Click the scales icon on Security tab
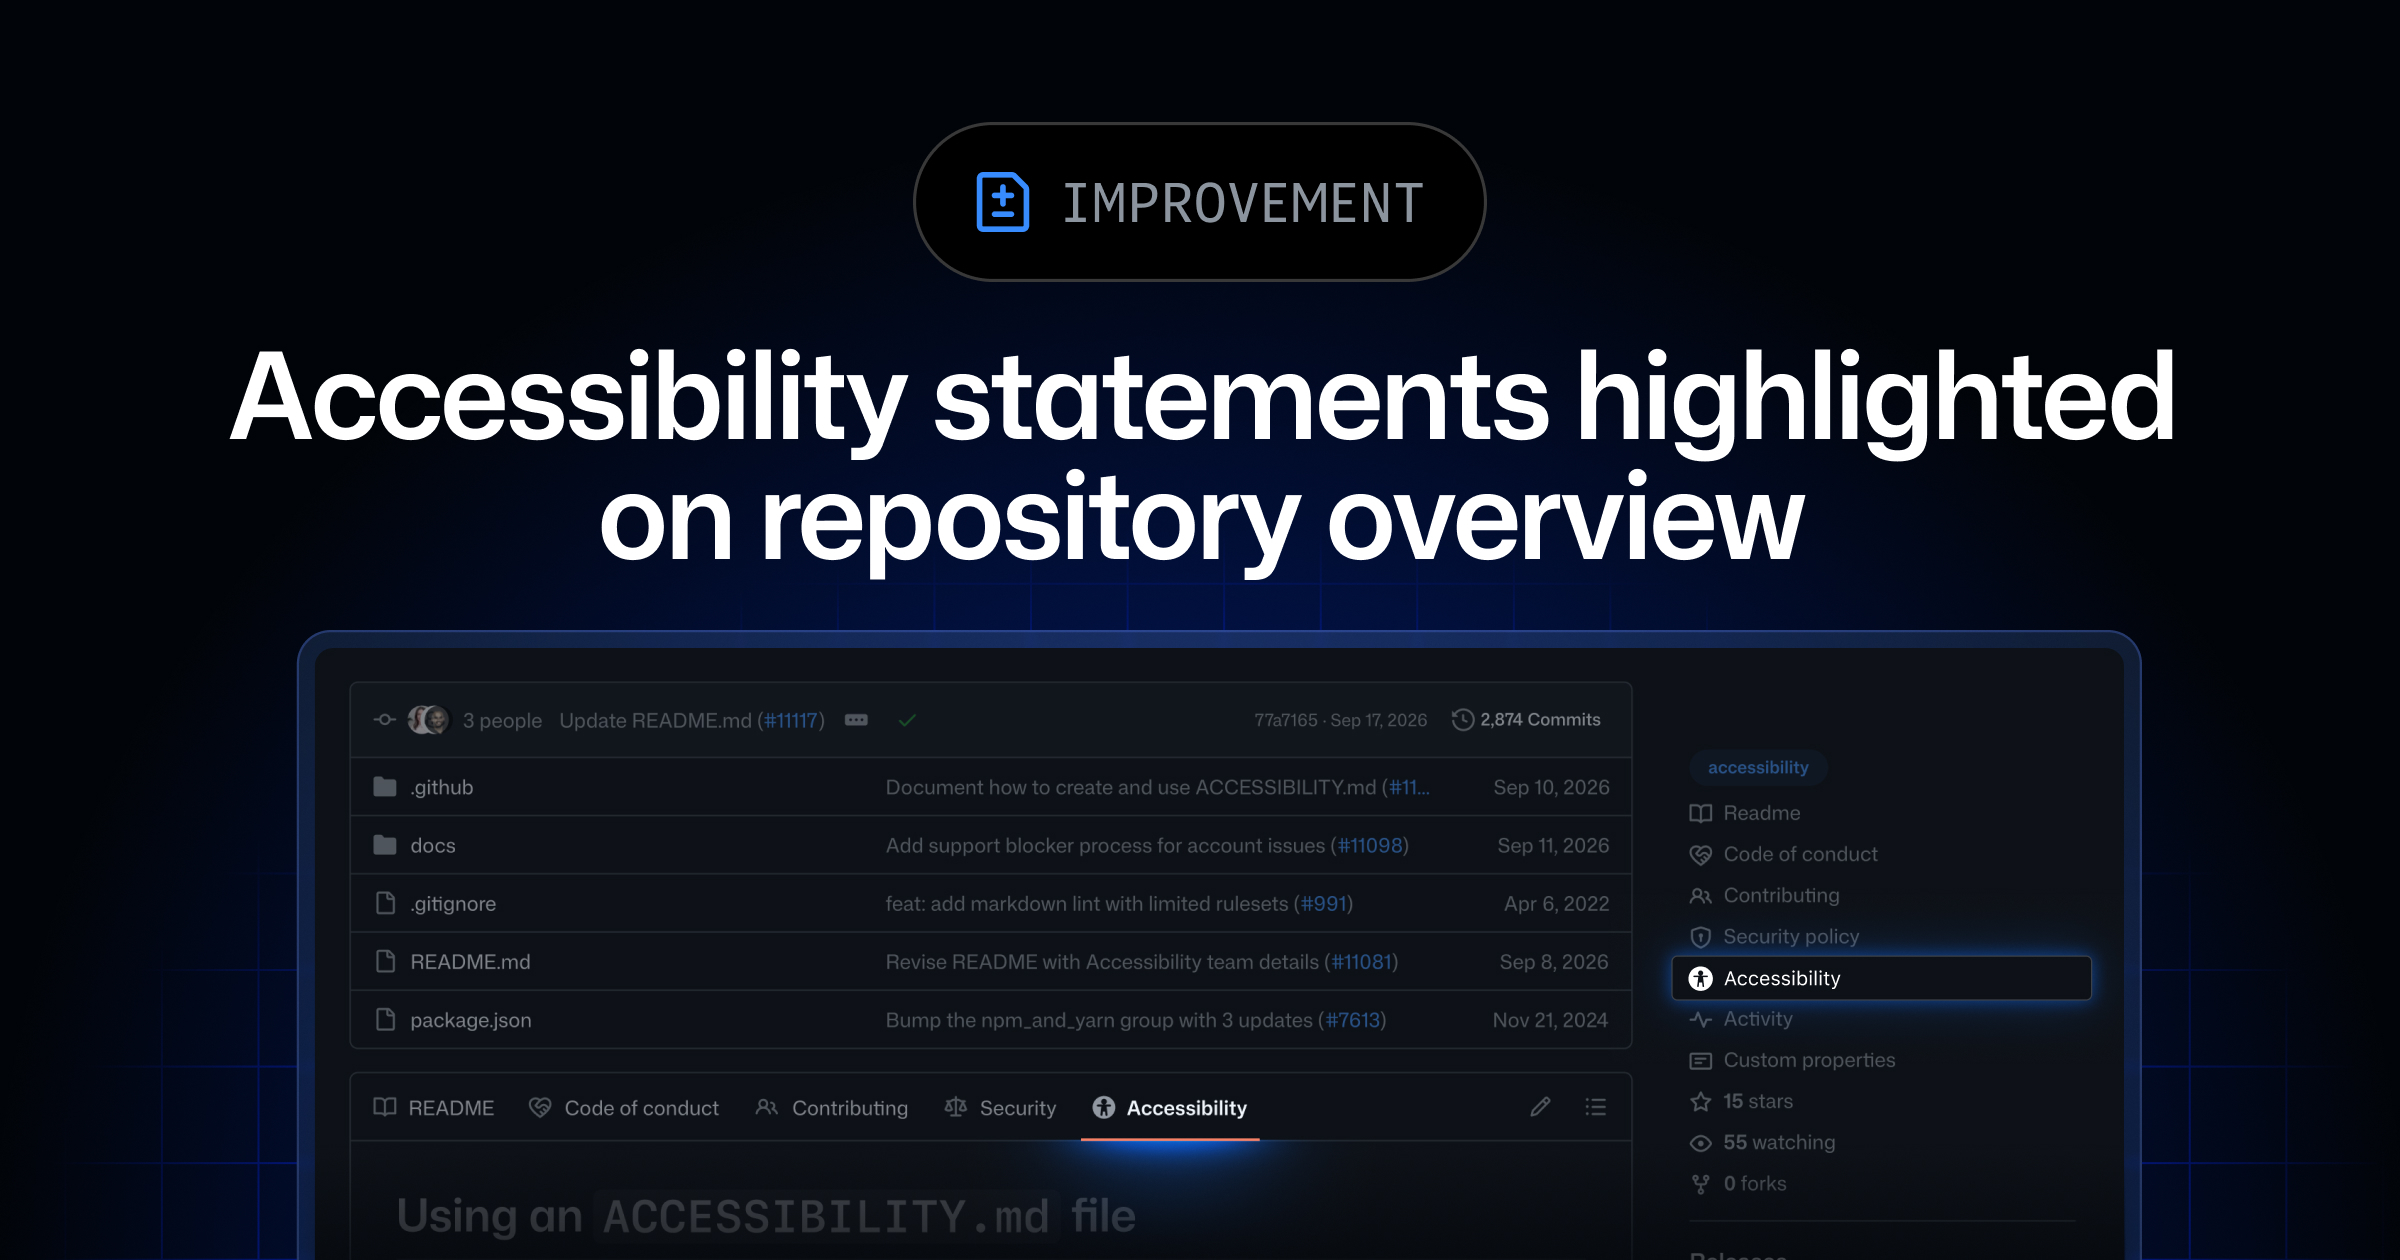The width and height of the screenshot is (2400, 1260). (956, 1107)
